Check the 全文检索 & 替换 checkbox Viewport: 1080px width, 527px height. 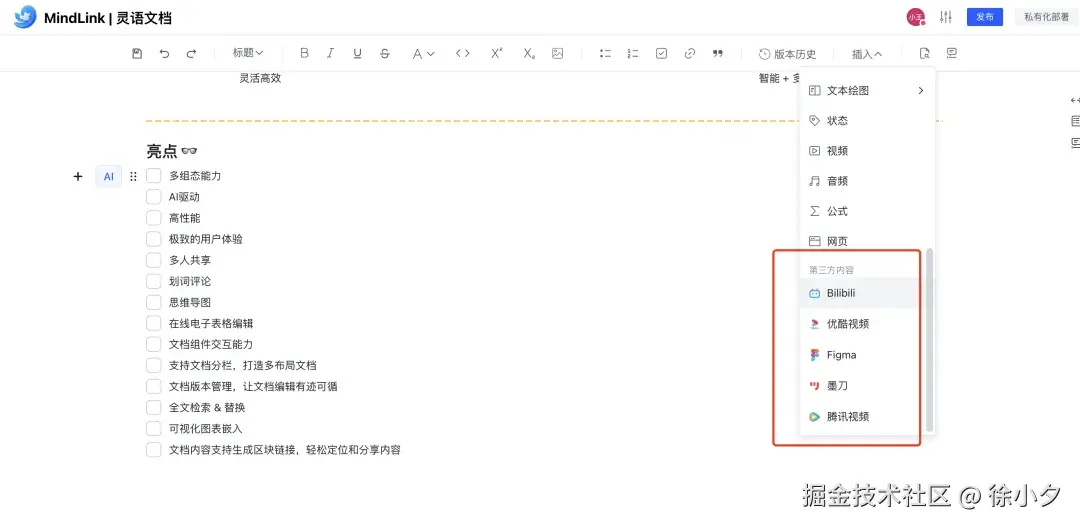click(154, 407)
